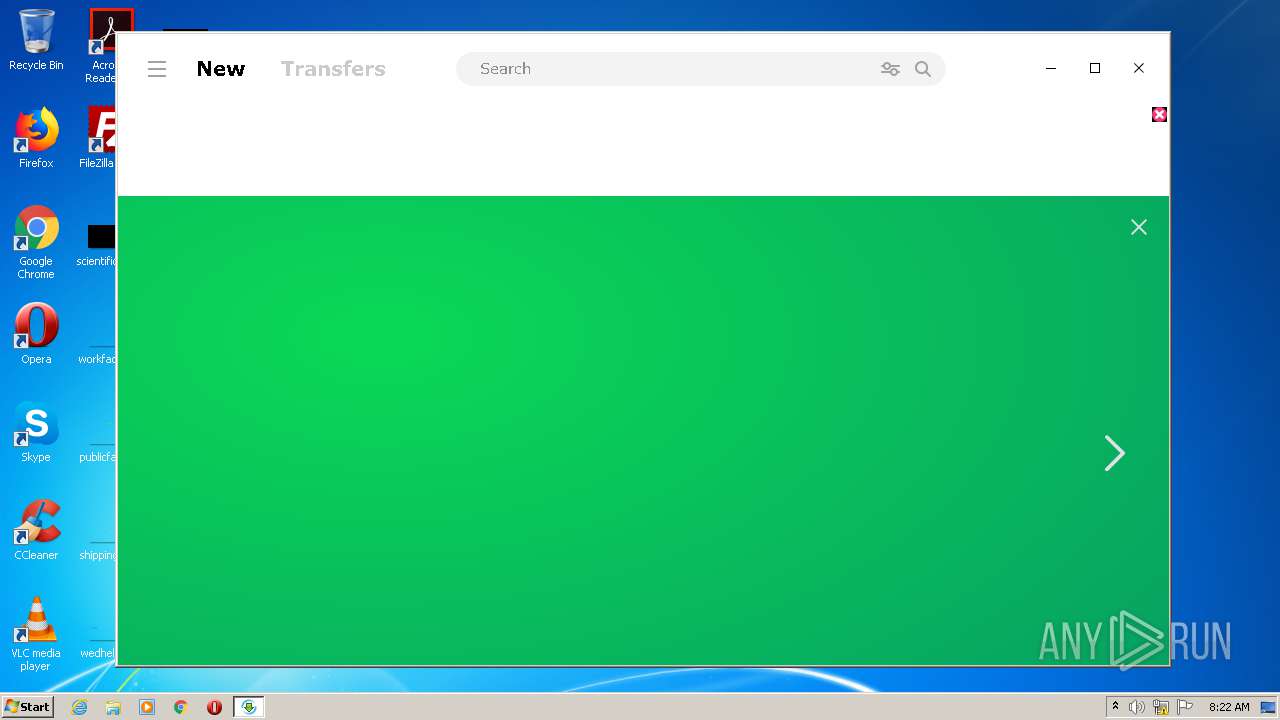This screenshot has height=720, width=1280.
Task: Open Opera from taskbar
Action: tap(214, 707)
